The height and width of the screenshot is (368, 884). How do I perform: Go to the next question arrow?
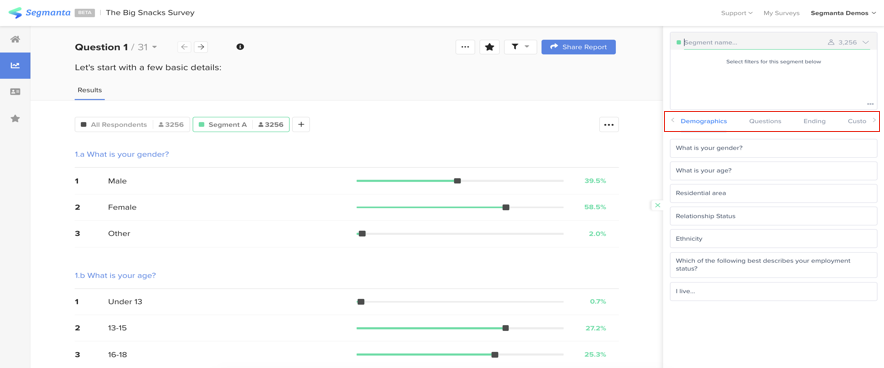click(x=200, y=47)
